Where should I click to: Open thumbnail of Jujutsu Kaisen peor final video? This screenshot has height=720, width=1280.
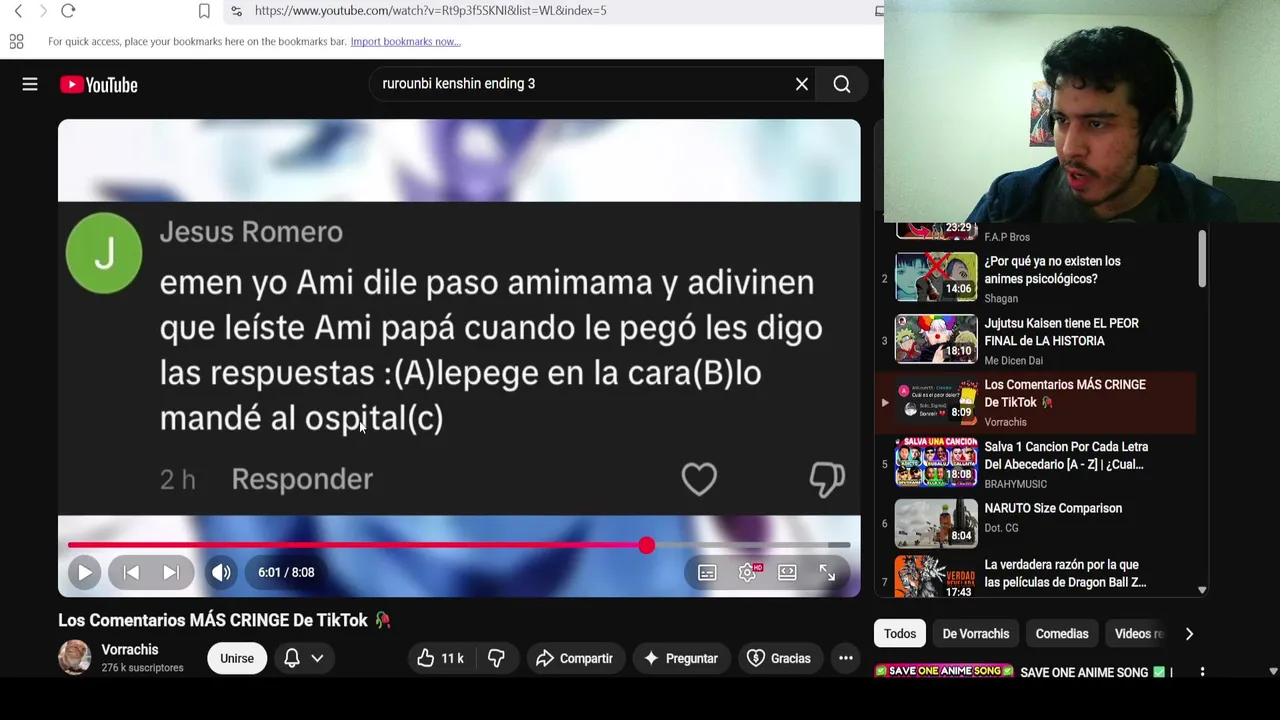[936, 339]
